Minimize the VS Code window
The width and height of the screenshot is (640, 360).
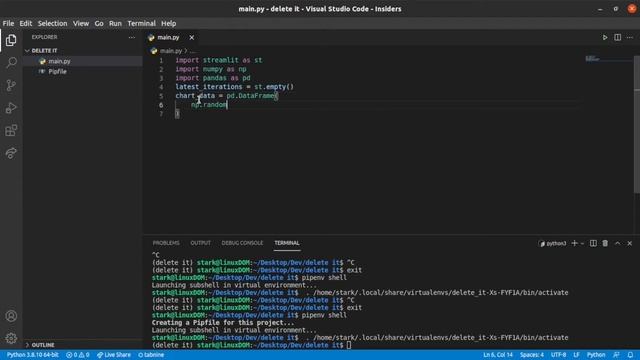click(x=600, y=9)
